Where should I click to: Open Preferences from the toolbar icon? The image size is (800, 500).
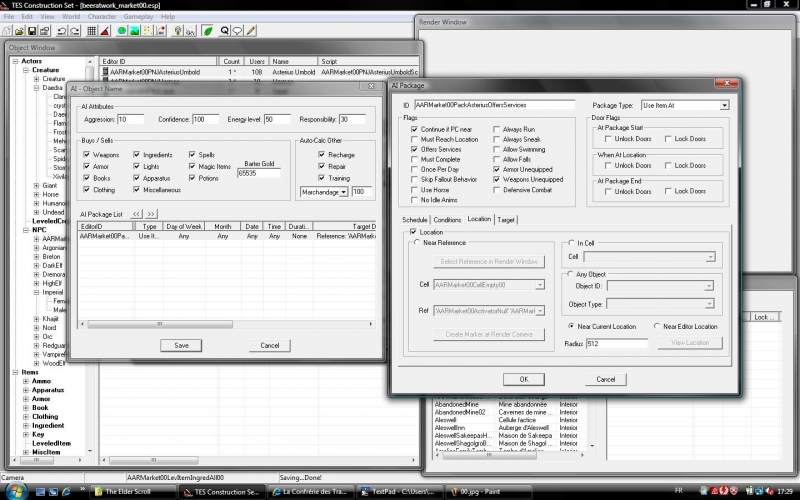click(x=45, y=31)
